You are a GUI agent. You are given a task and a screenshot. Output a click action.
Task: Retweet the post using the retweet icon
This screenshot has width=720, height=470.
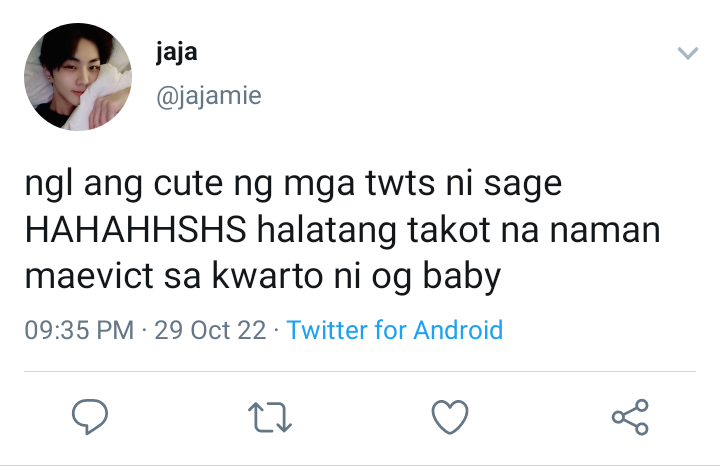click(x=270, y=417)
